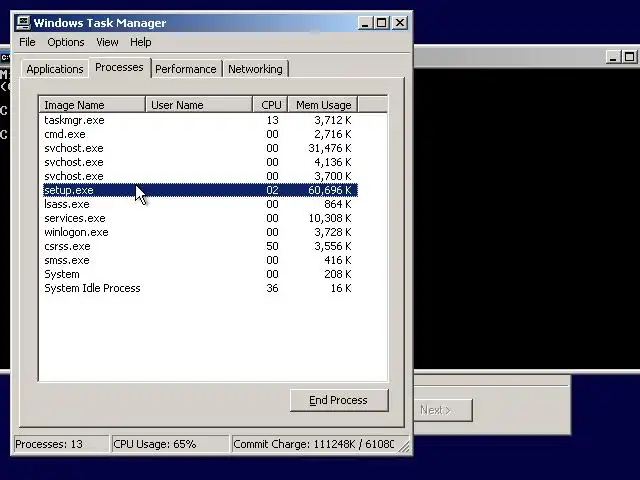Open the Help menu
640x480 pixels.
coord(141,42)
